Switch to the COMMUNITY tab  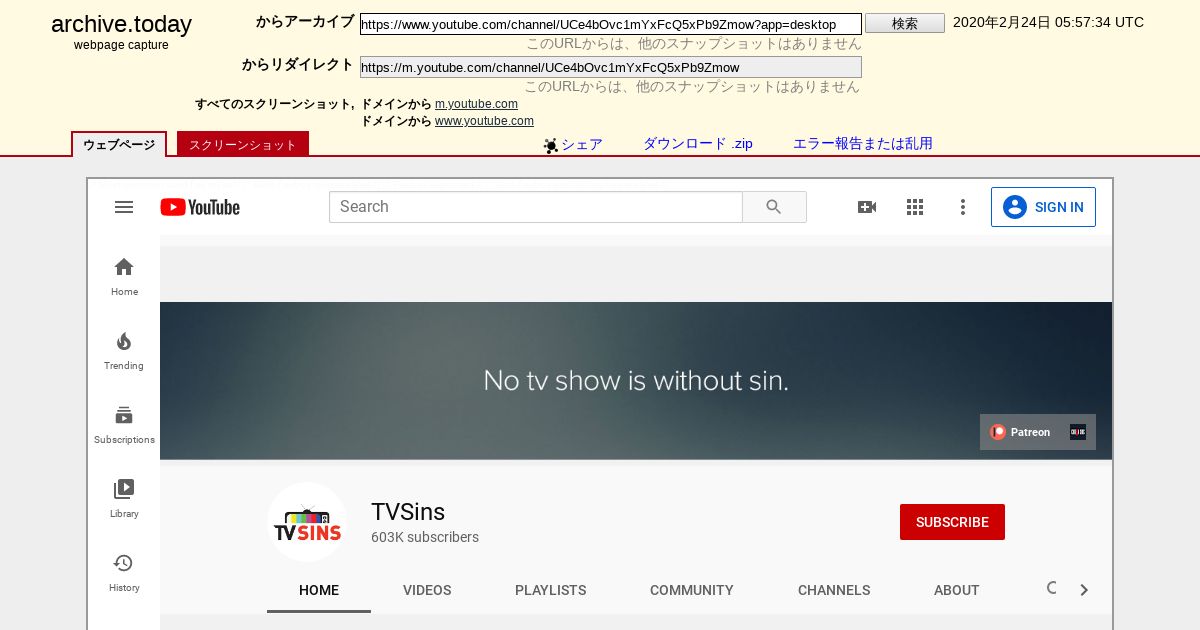click(x=692, y=590)
